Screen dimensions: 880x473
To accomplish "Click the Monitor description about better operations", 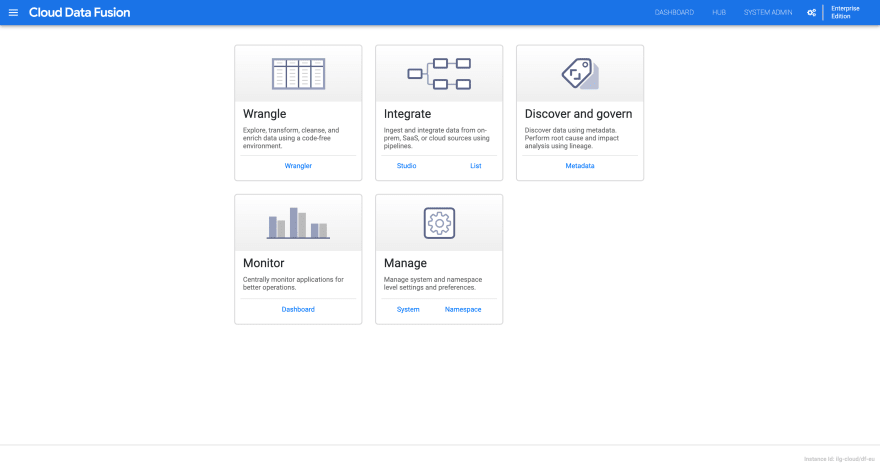I will pos(293,283).
